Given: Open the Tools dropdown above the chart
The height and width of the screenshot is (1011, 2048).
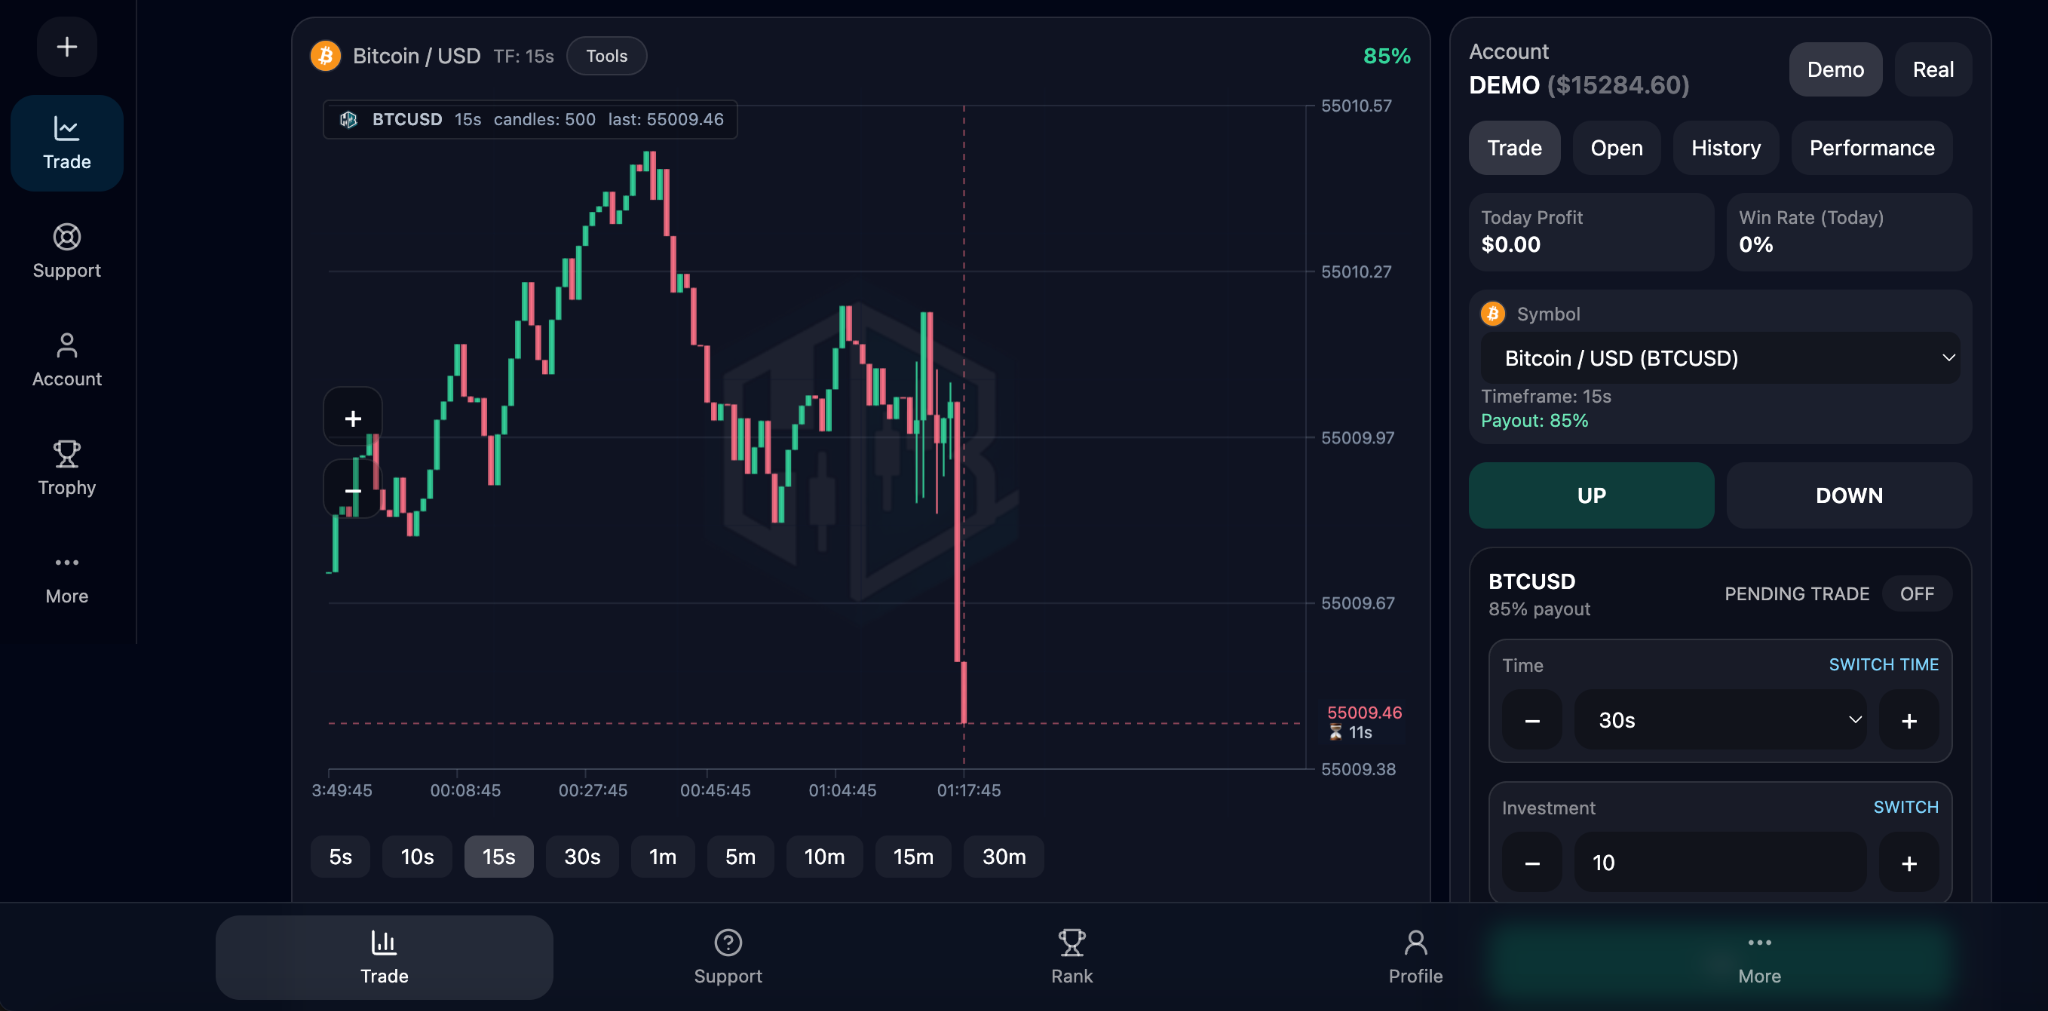Looking at the screenshot, I should 606,56.
